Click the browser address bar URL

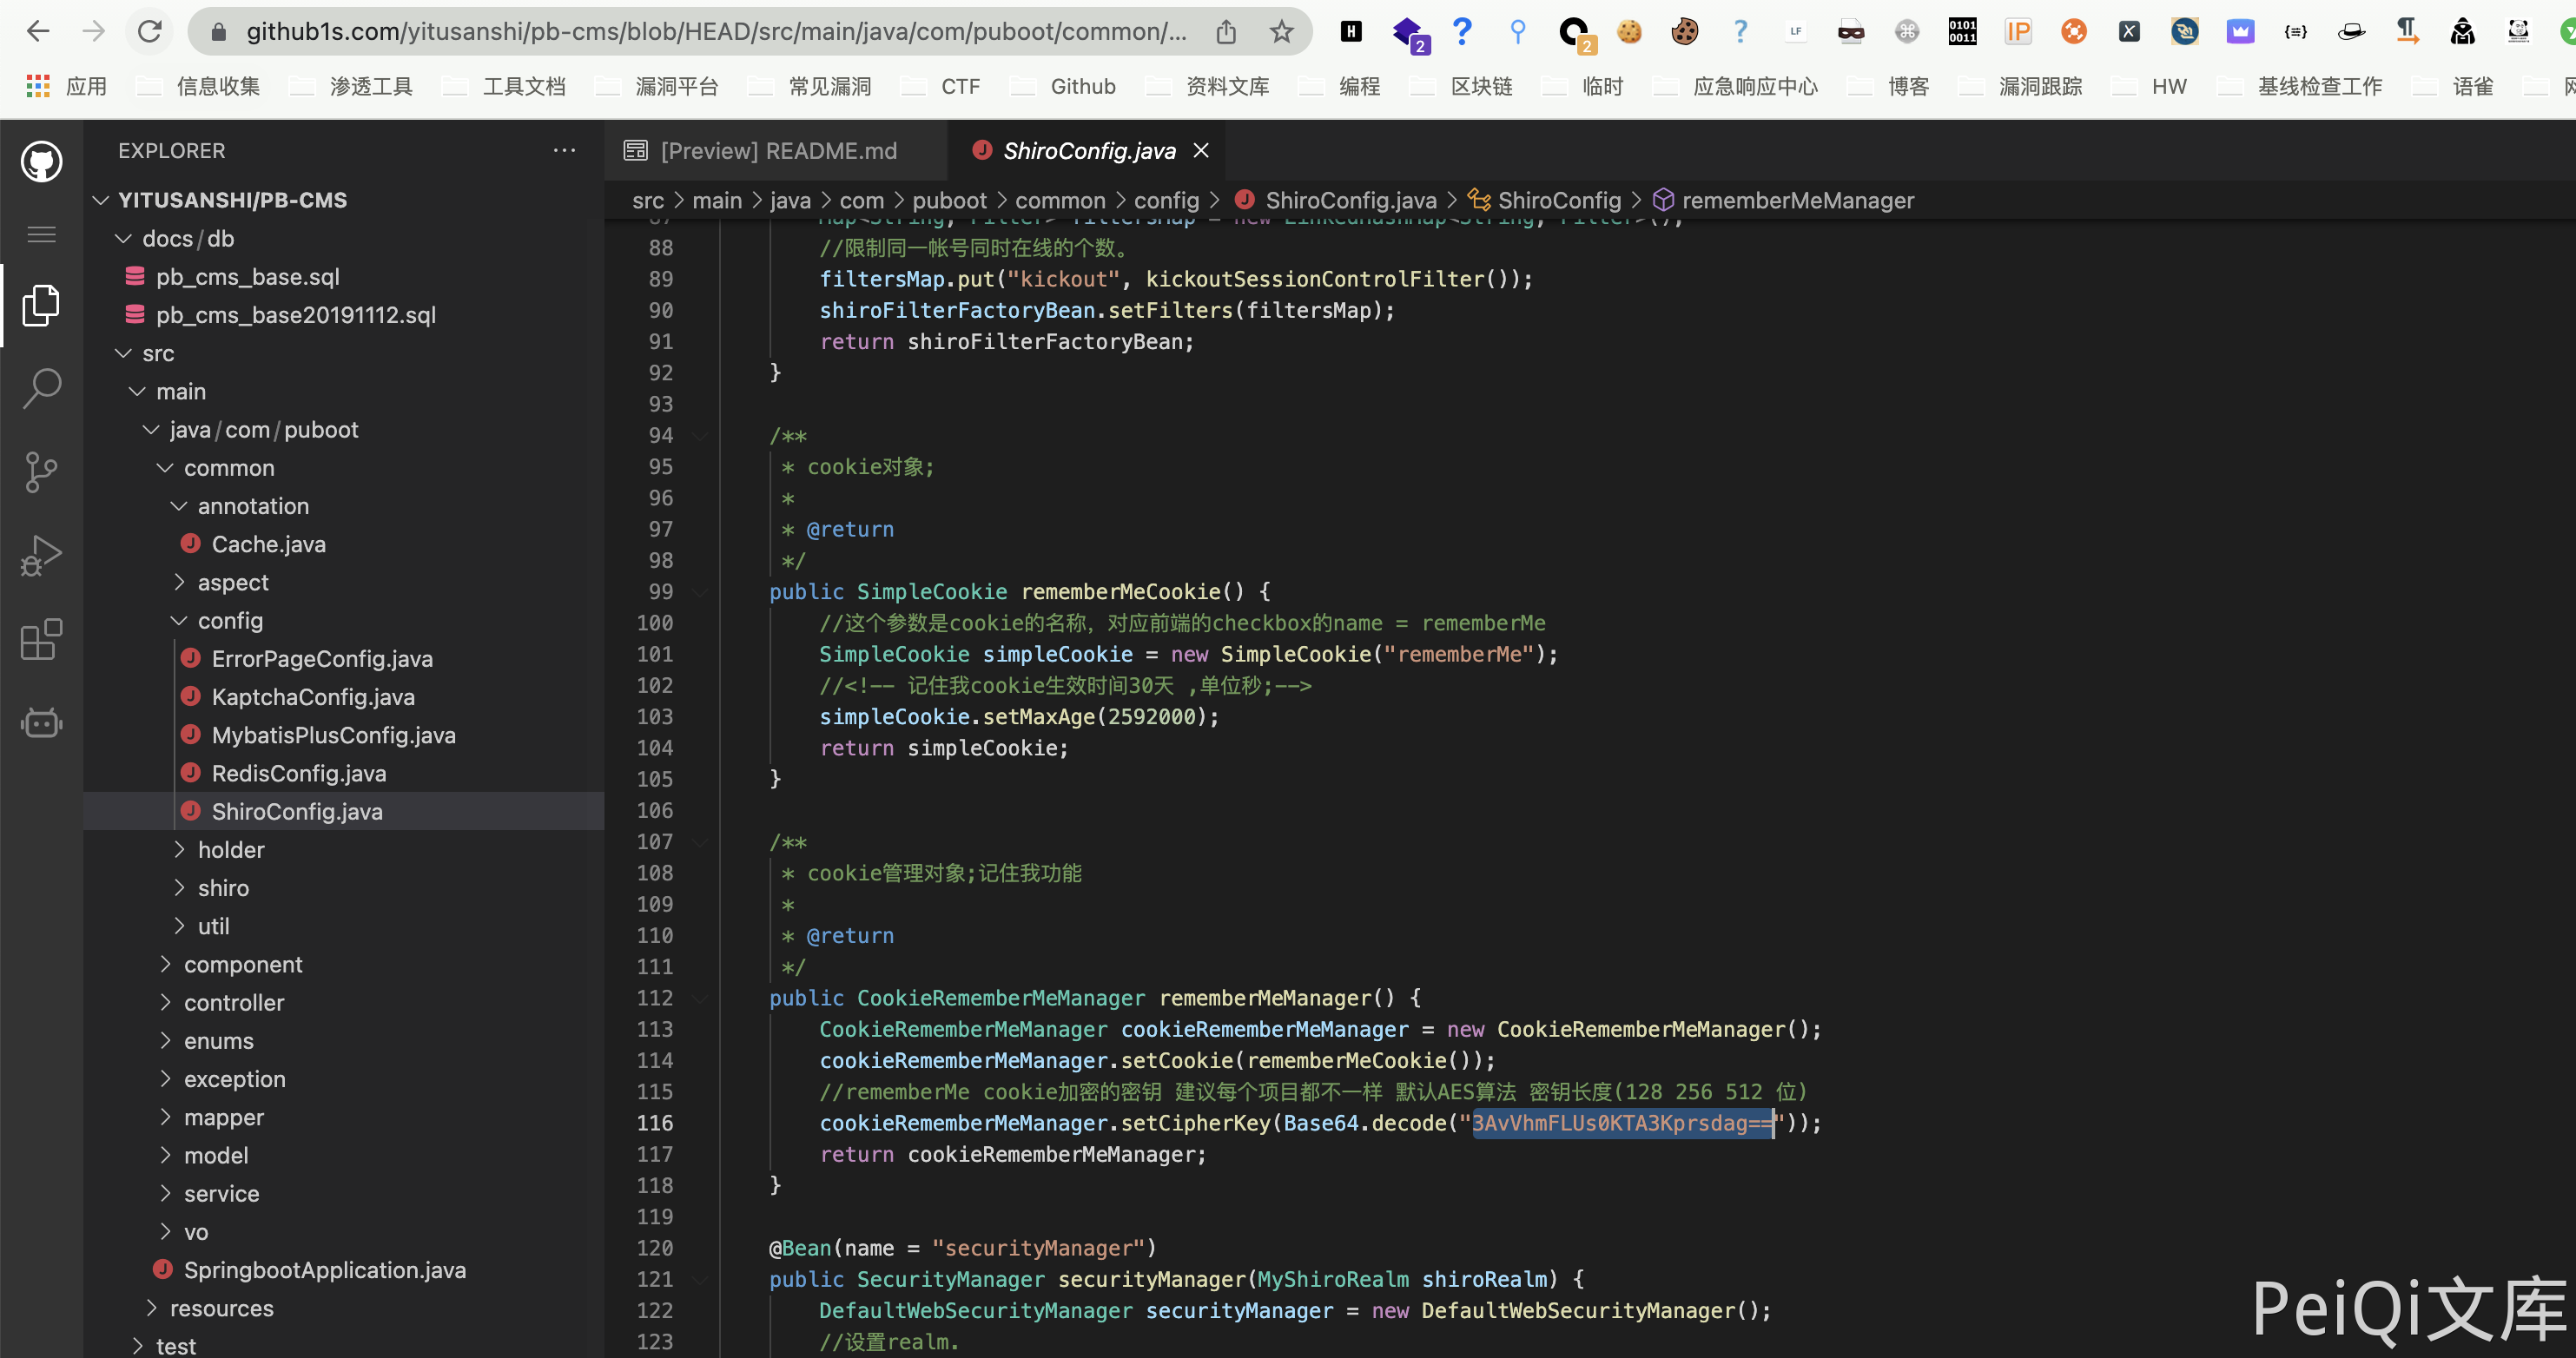pyautogui.click(x=715, y=32)
